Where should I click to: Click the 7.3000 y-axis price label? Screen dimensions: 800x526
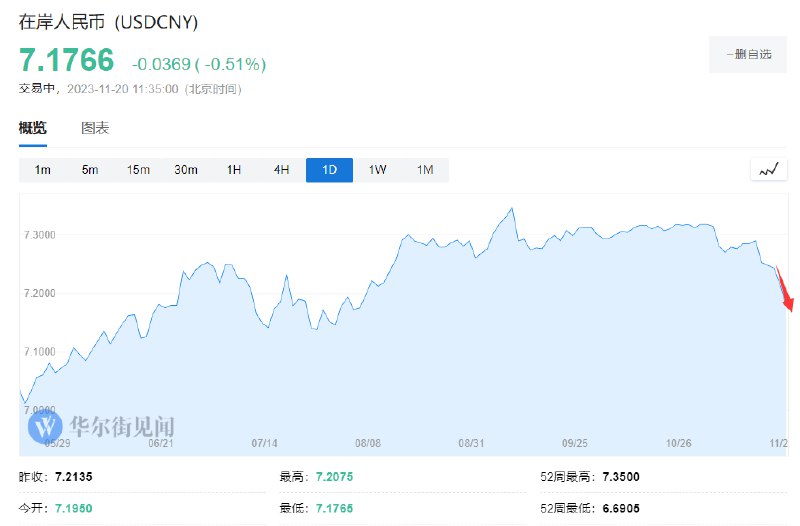click(x=39, y=234)
